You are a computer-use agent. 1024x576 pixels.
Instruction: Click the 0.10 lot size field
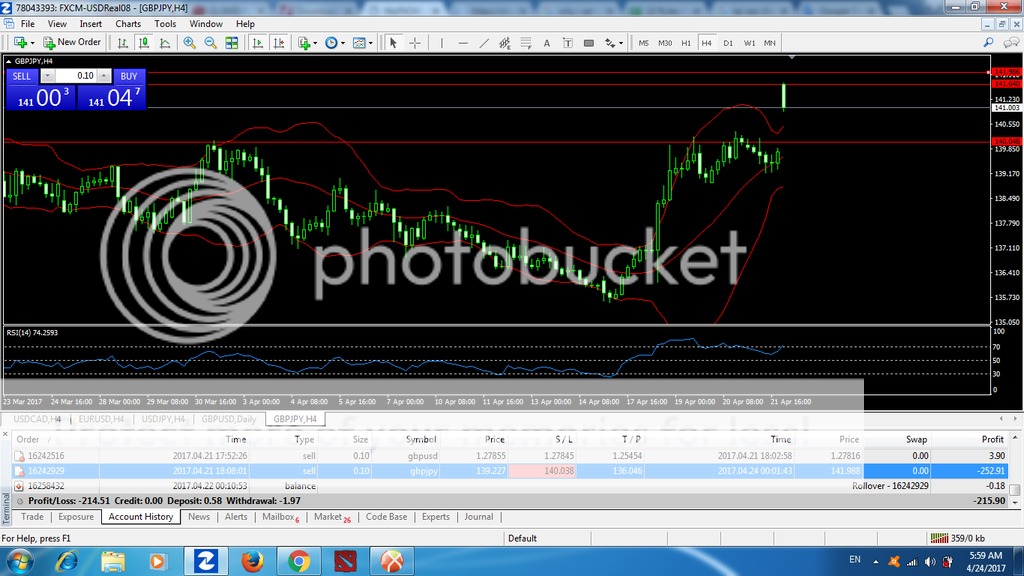click(76, 76)
